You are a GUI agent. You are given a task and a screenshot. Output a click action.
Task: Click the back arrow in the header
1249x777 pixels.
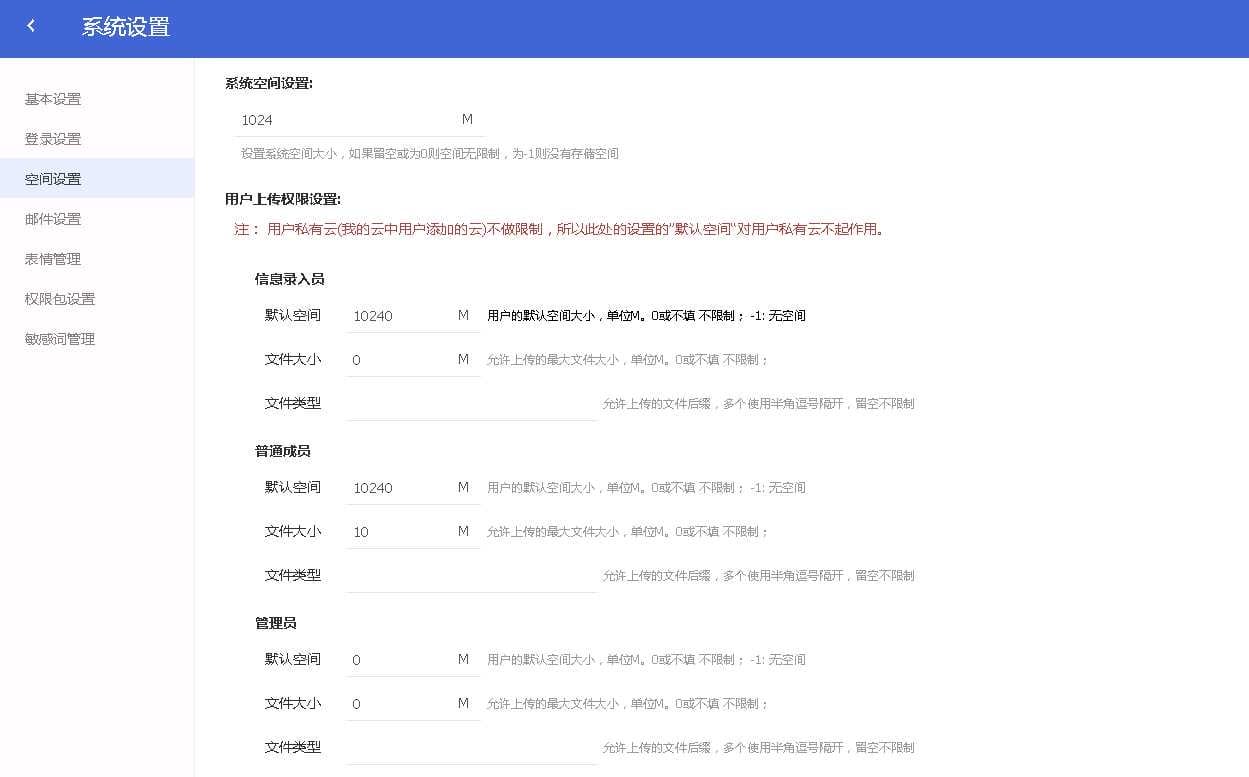click(x=32, y=25)
